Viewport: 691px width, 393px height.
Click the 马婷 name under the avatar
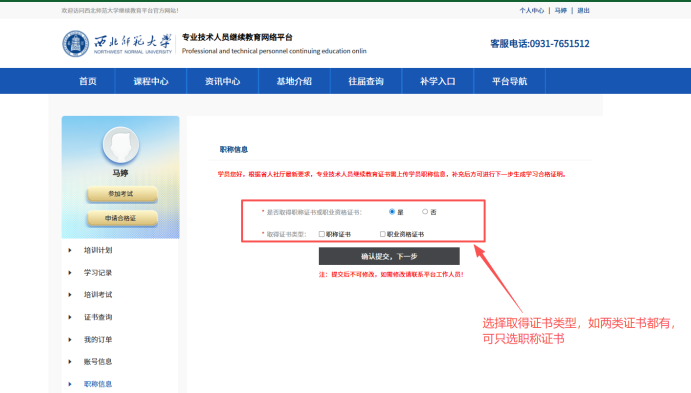coord(120,173)
